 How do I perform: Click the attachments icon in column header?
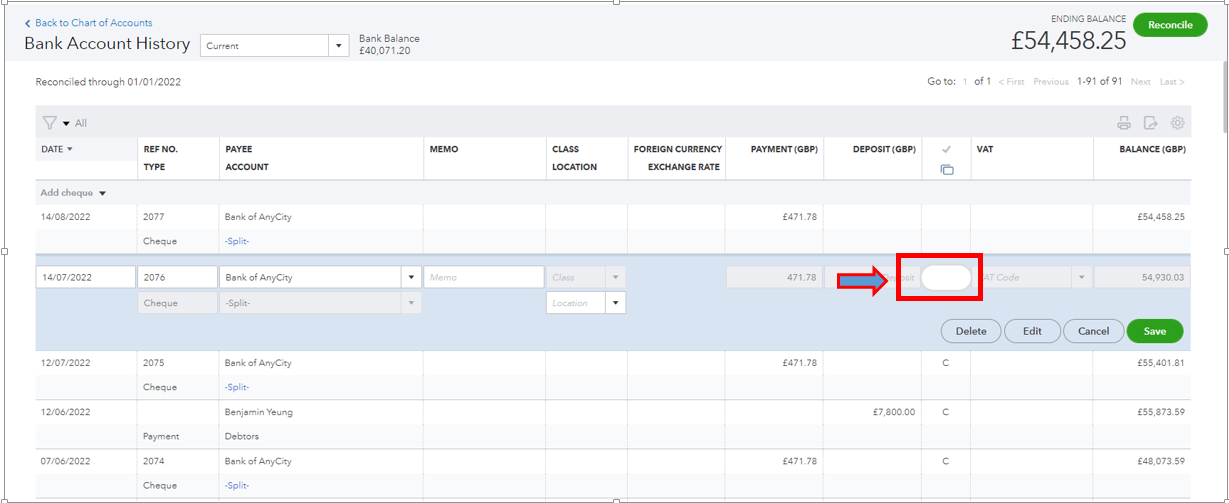pyautogui.click(x=946, y=169)
